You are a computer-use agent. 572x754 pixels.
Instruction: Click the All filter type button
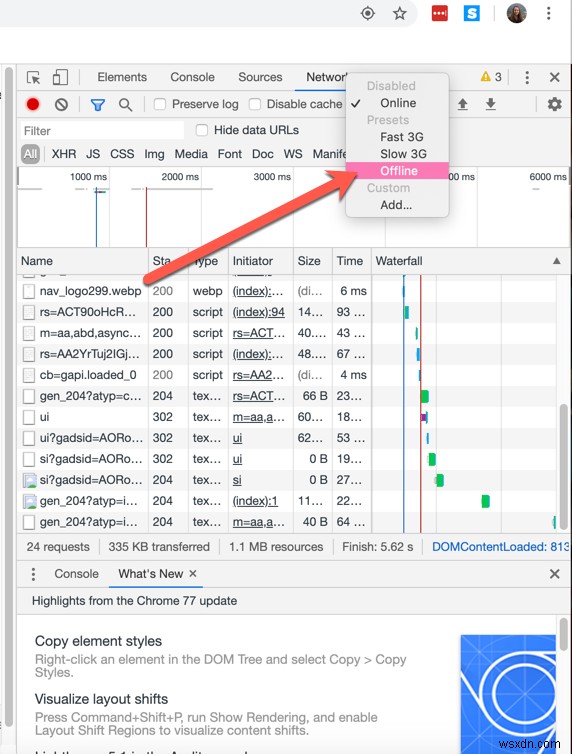pos(30,154)
